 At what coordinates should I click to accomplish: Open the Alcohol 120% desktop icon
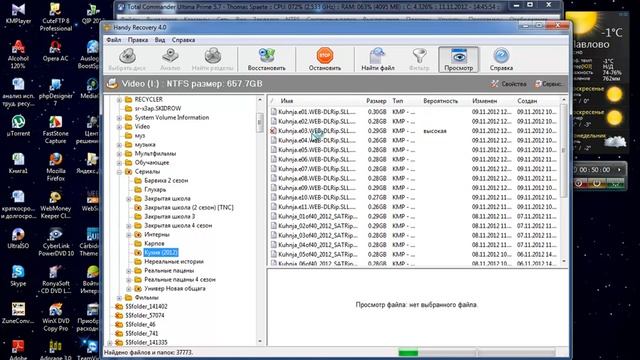(x=18, y=54)
